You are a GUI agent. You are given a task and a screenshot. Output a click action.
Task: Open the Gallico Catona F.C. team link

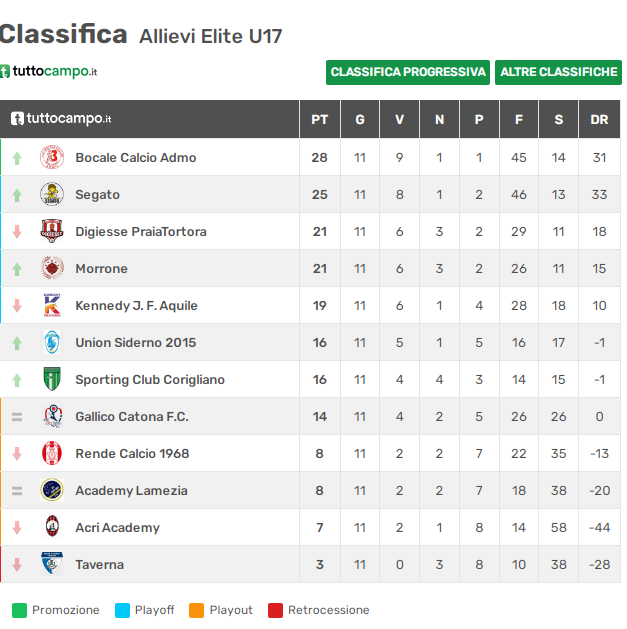coord(132,416)
